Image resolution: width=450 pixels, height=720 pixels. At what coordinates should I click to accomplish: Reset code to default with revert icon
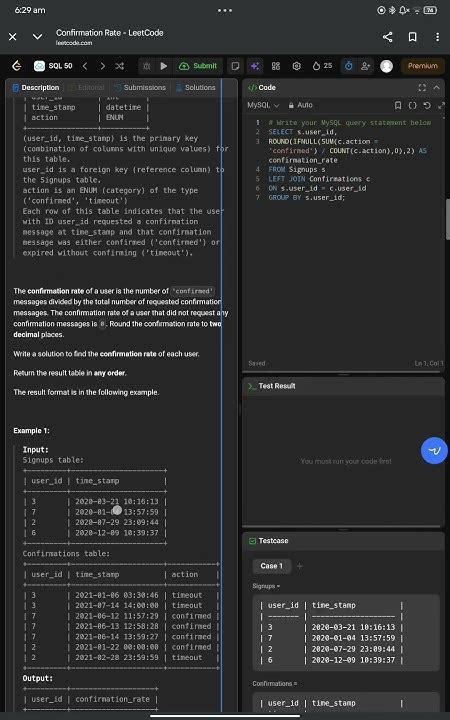(x=427, y=105)
